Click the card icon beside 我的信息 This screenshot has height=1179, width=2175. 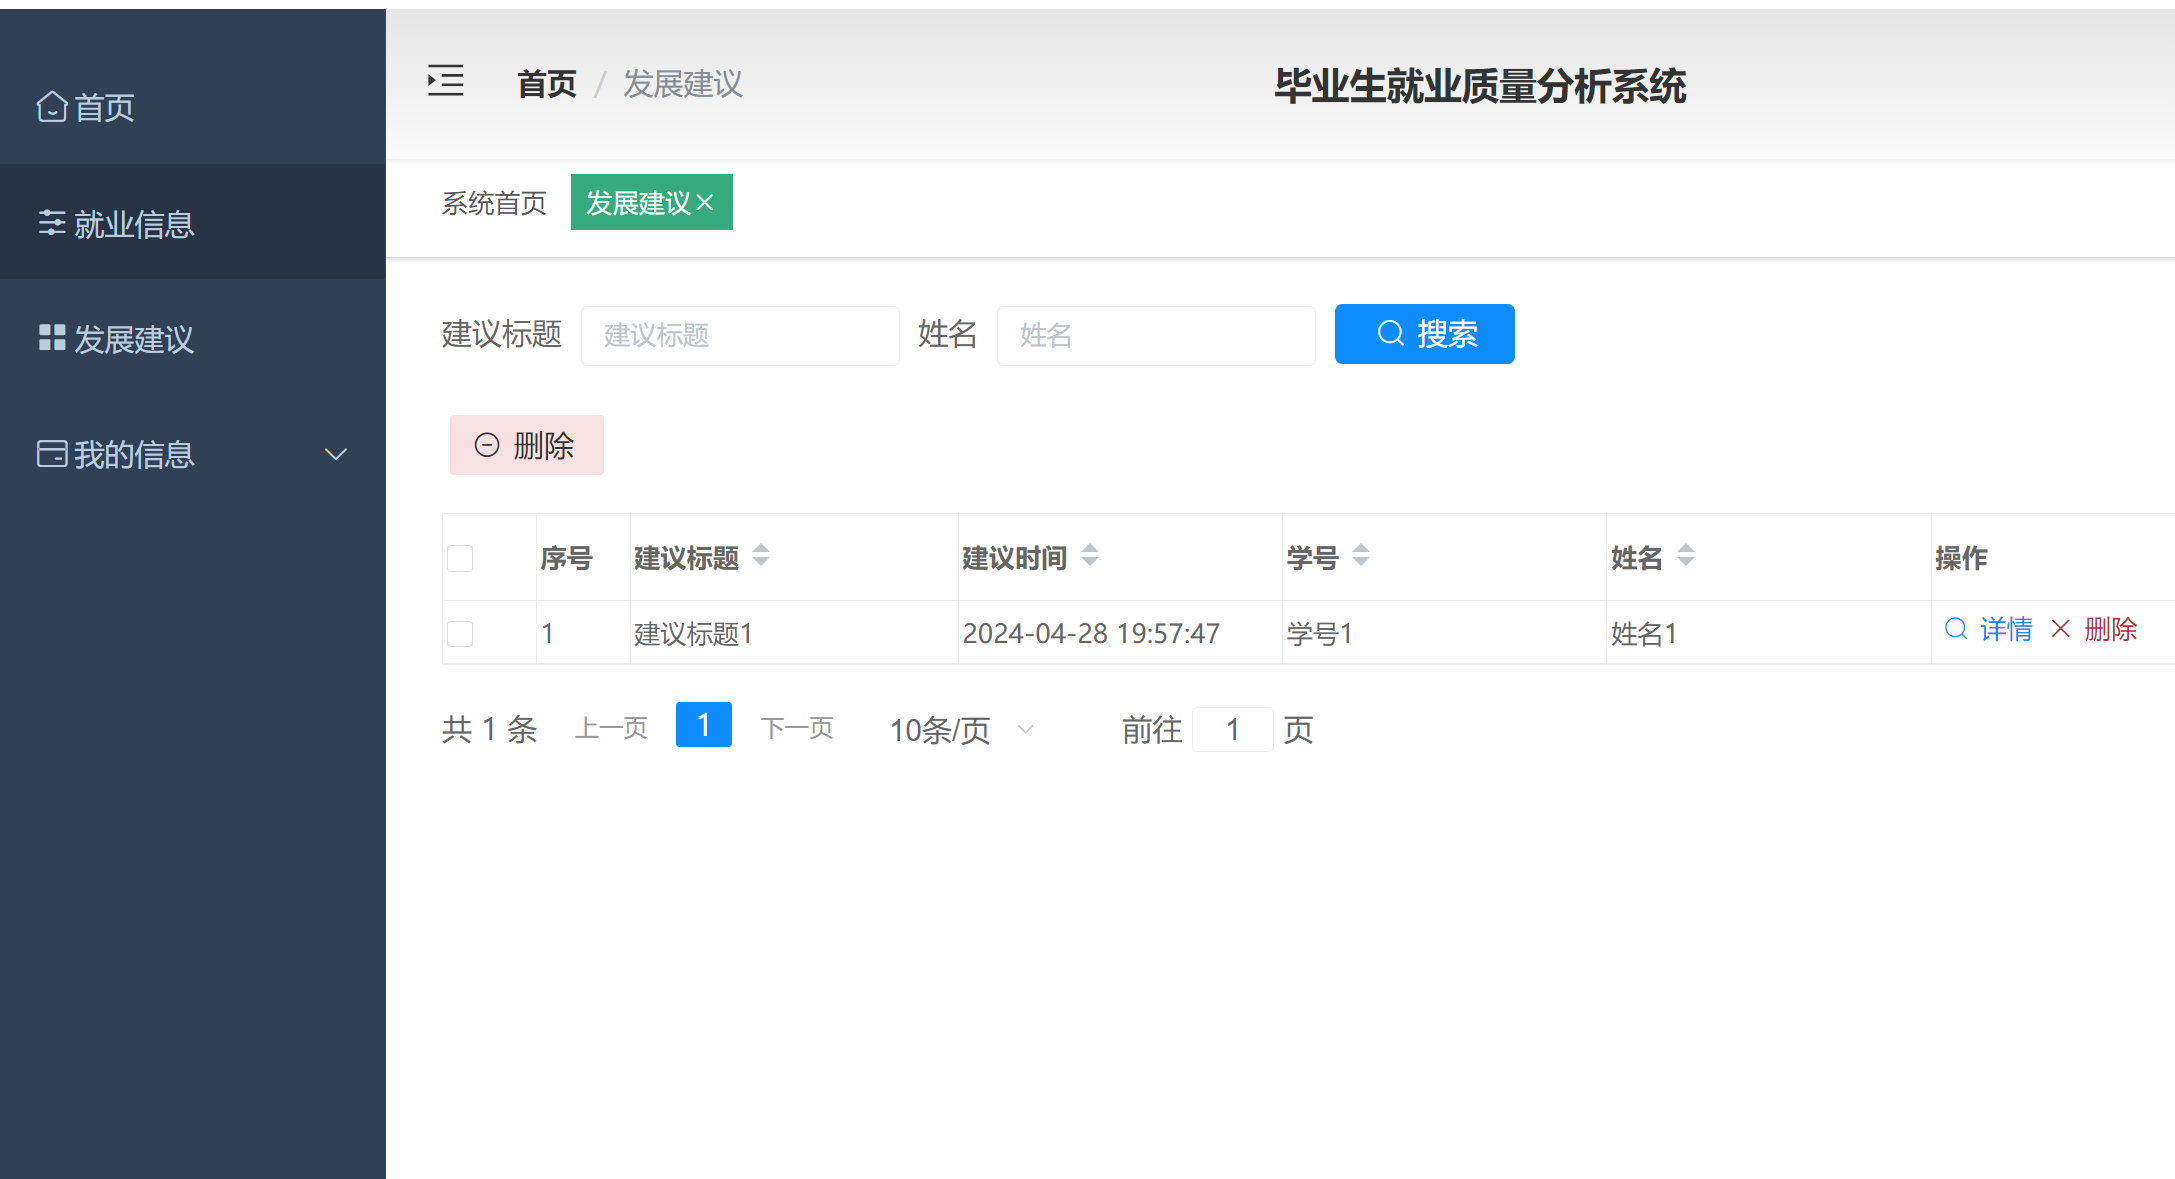pyautogui.click(x=52, y=454)
